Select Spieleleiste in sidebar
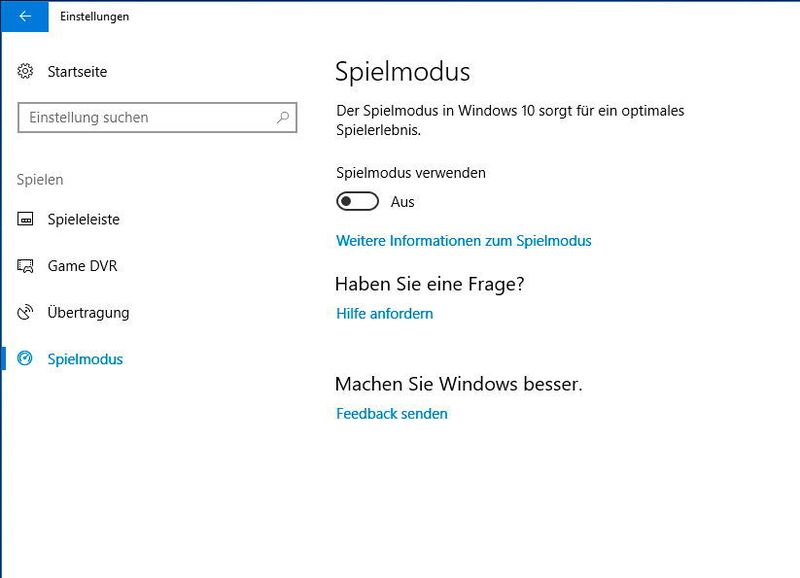The image size is (800, 578). (84, 219)
